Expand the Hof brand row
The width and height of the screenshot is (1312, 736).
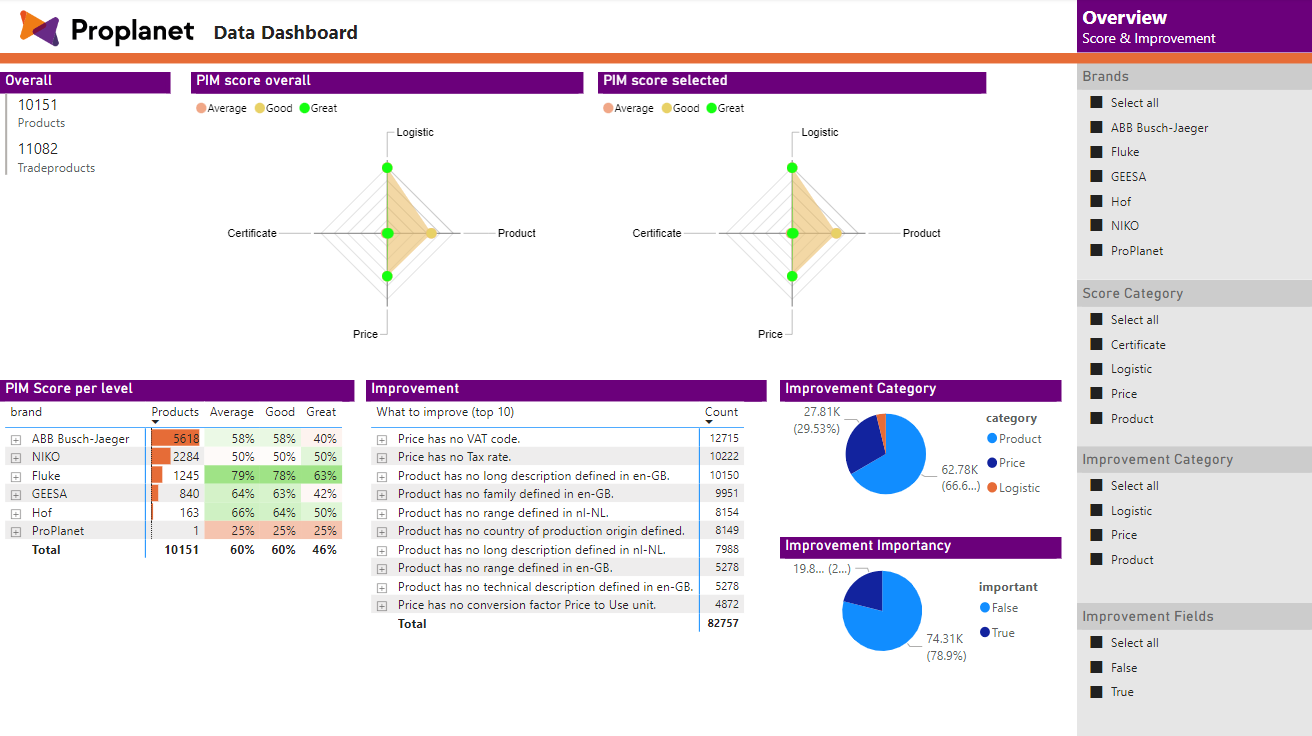(16, 513)
